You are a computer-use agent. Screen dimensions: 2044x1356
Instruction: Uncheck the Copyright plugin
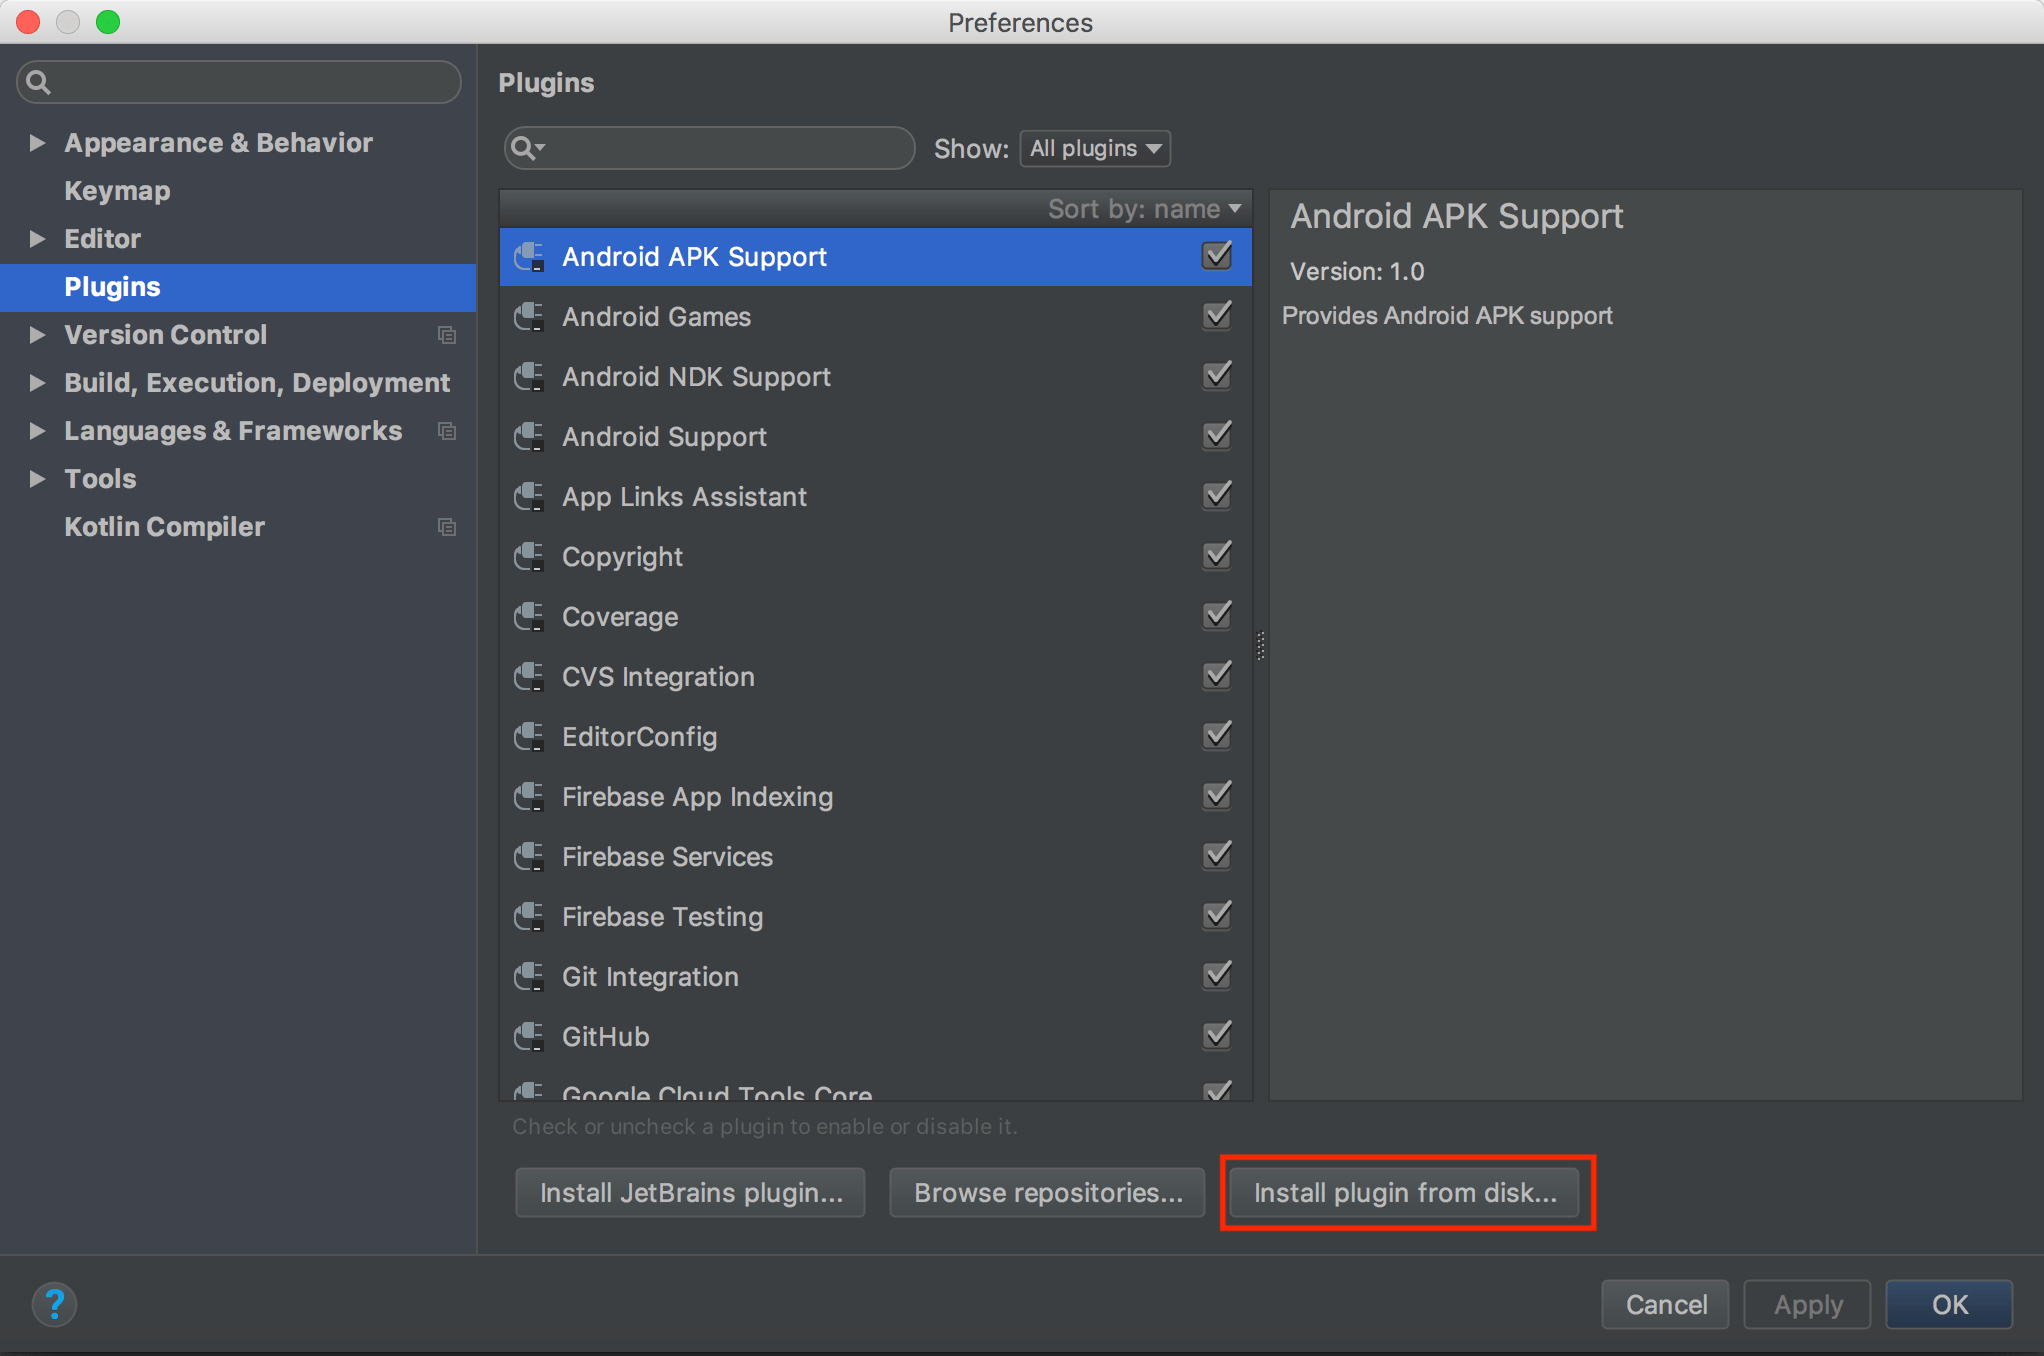pos(1216,555)
